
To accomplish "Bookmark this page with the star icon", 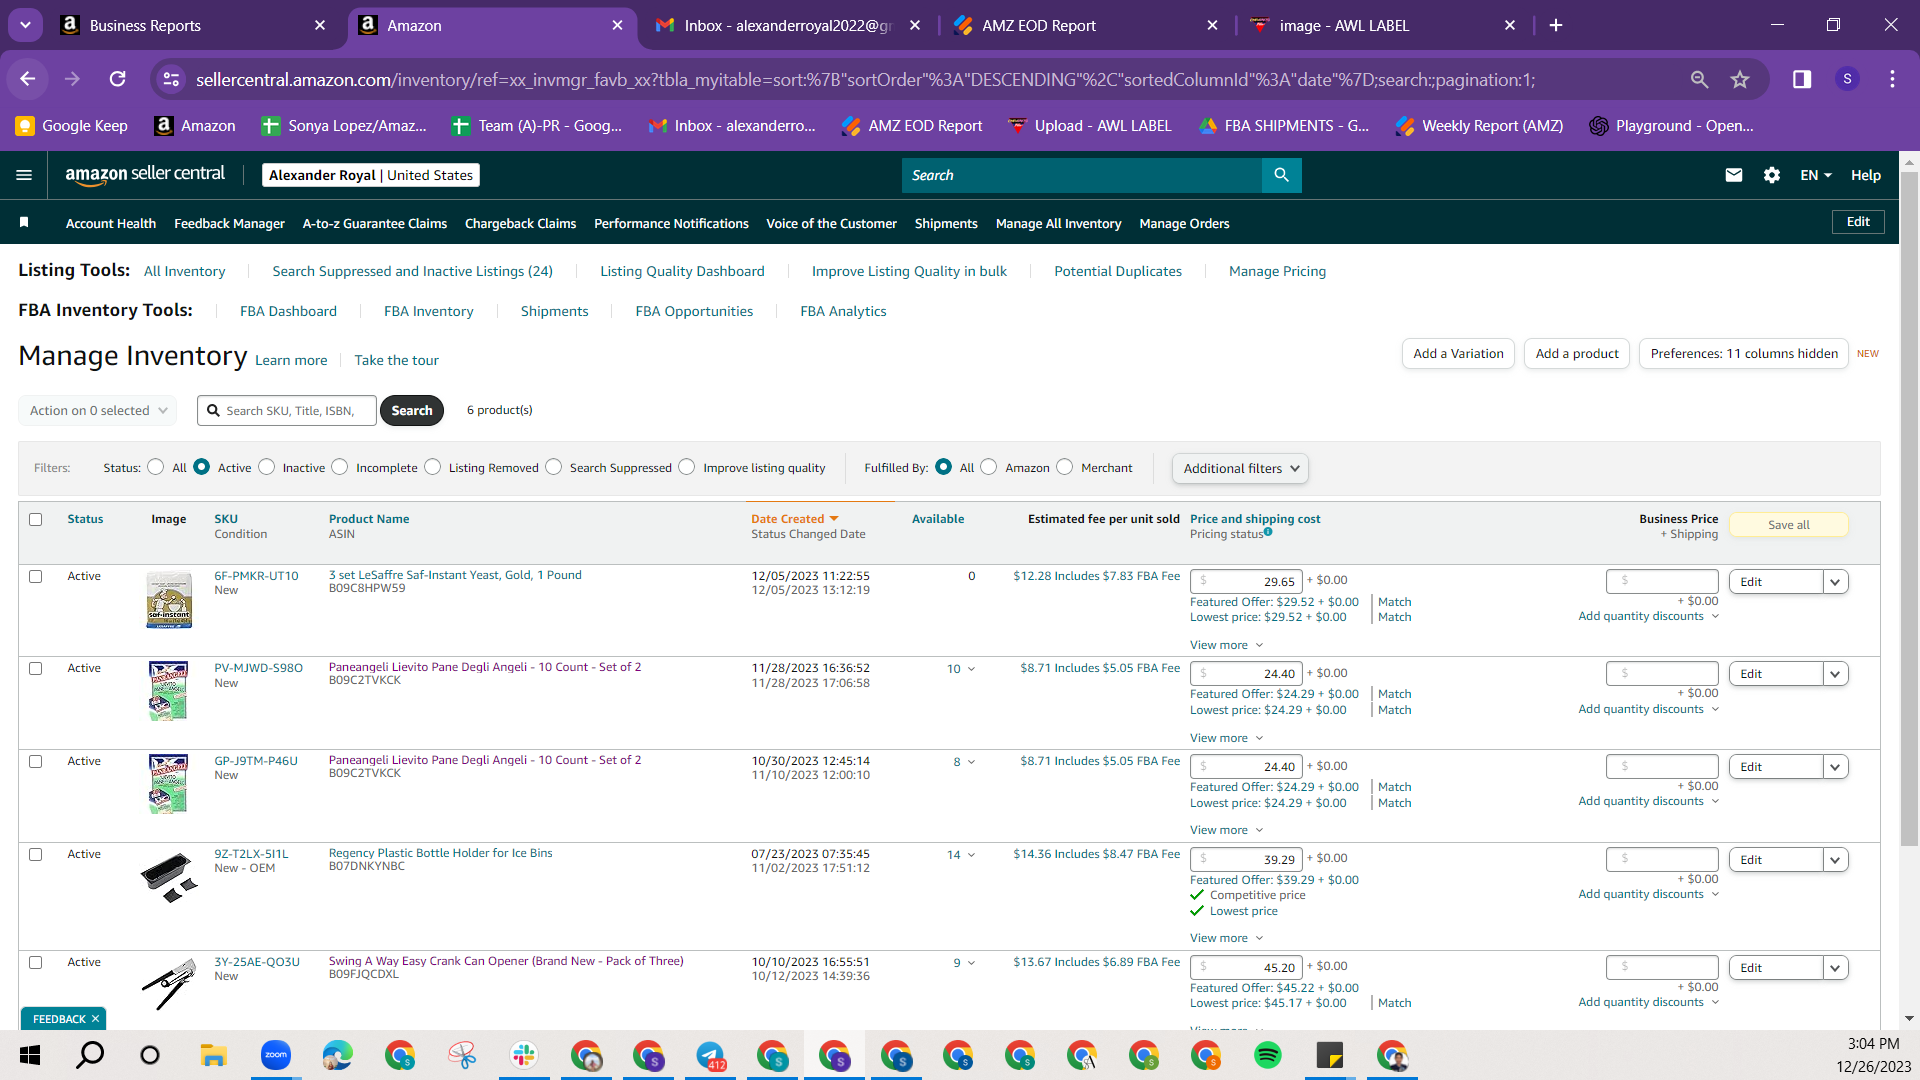I will (x=1740, y=79).
